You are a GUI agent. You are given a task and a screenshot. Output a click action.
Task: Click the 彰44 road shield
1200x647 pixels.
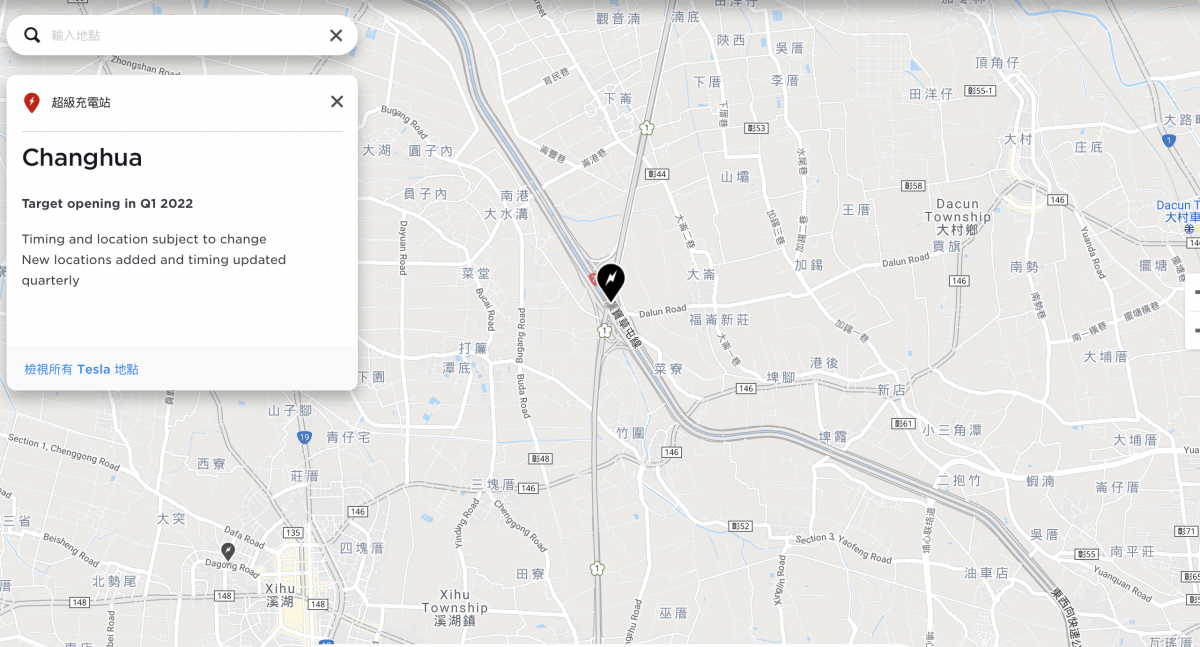[658, 174]
